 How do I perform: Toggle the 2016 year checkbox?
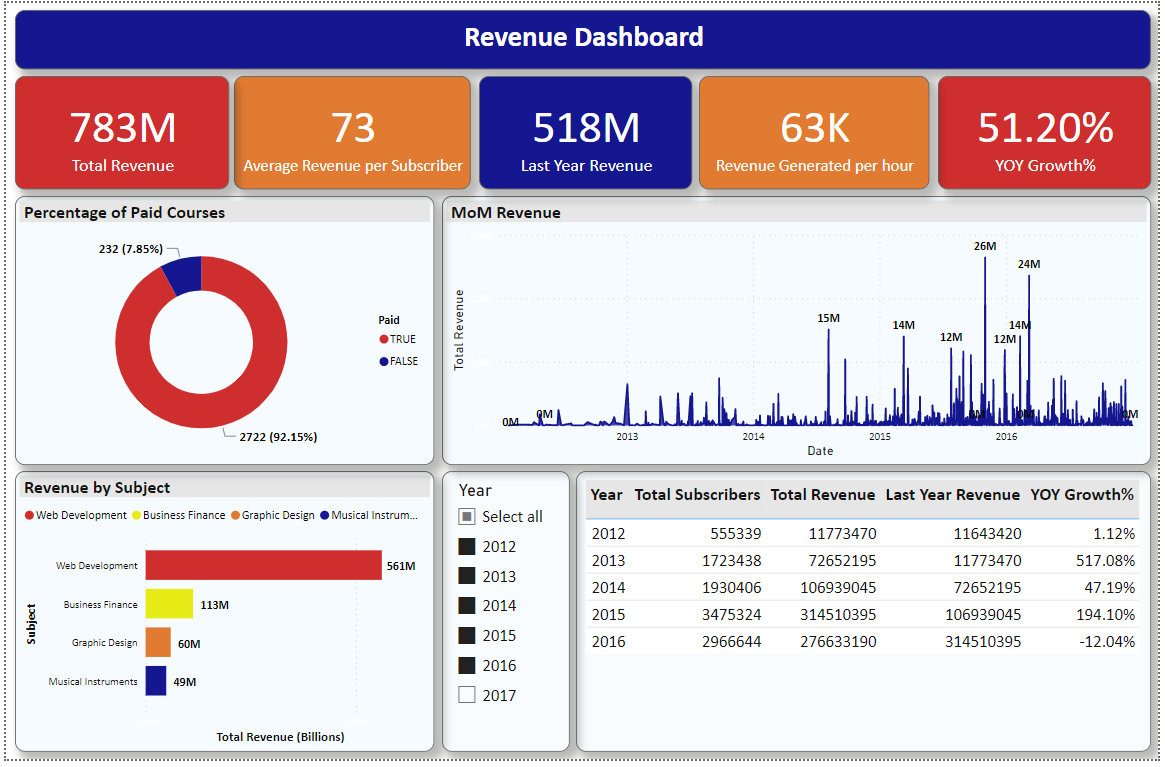pos(467,665)
